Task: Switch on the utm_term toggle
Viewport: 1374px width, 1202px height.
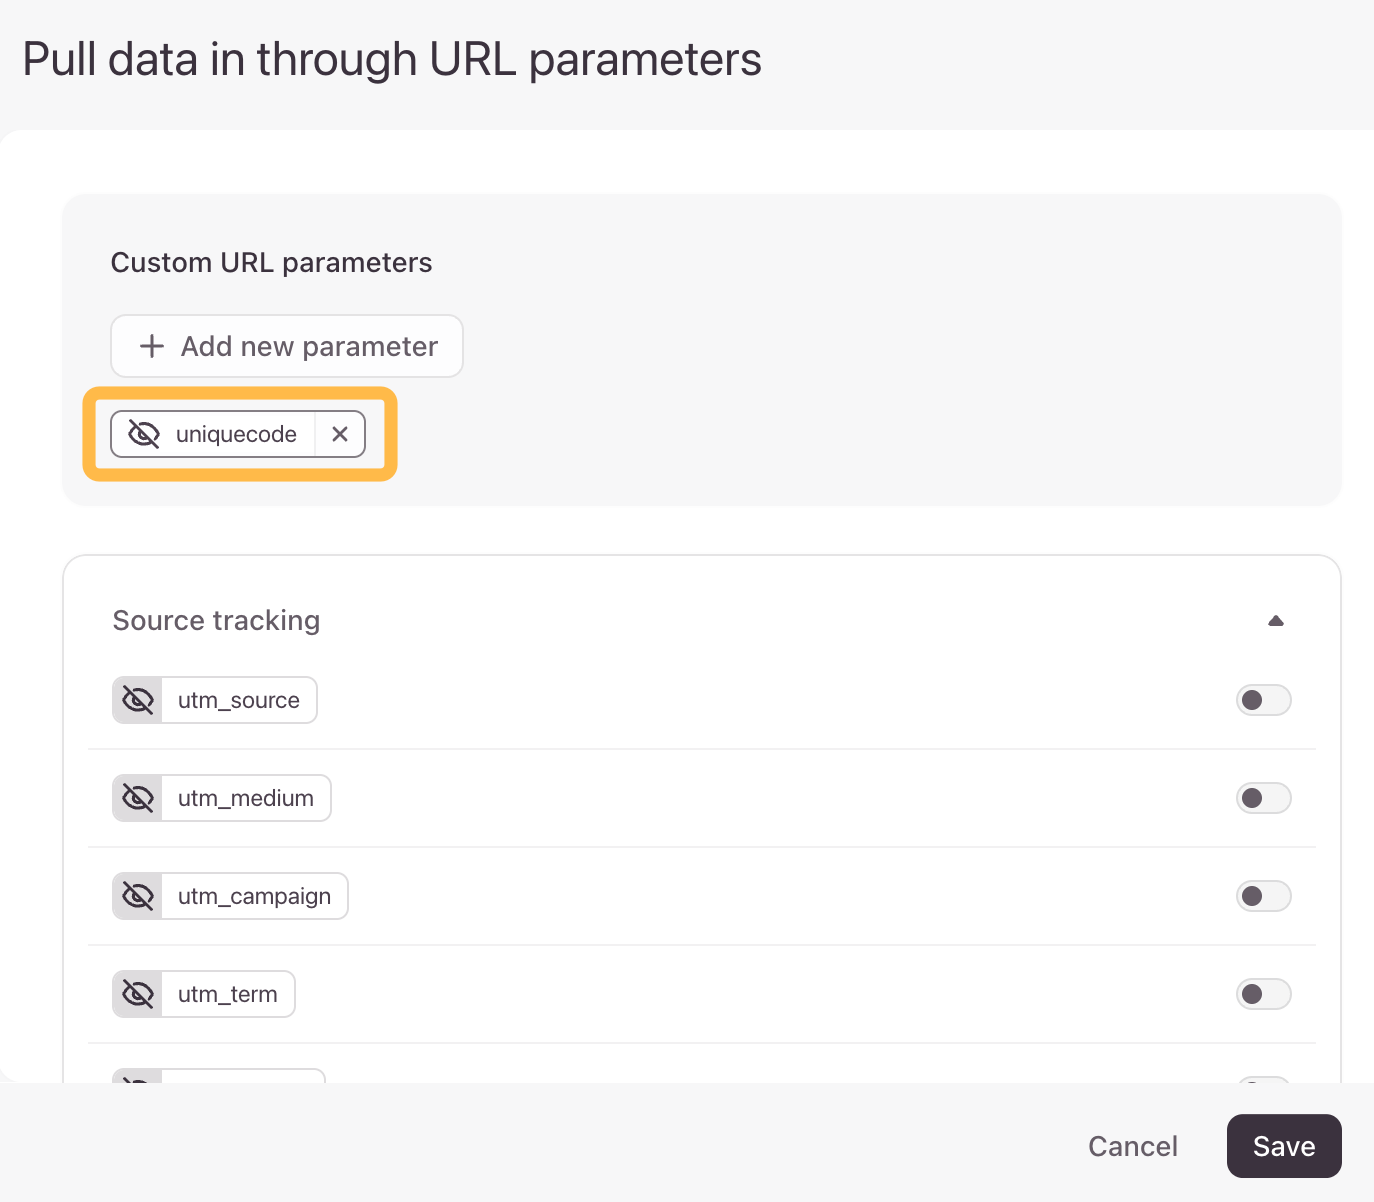Action: tap(1264, 994)
